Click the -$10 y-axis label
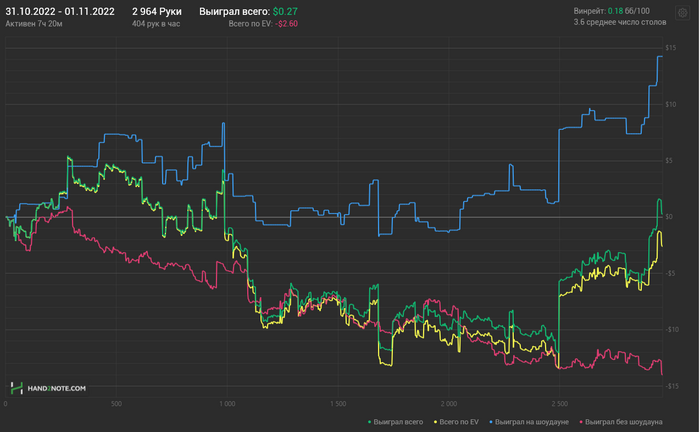The height and width of the screenshot is (432, 700). click(671, 330)
